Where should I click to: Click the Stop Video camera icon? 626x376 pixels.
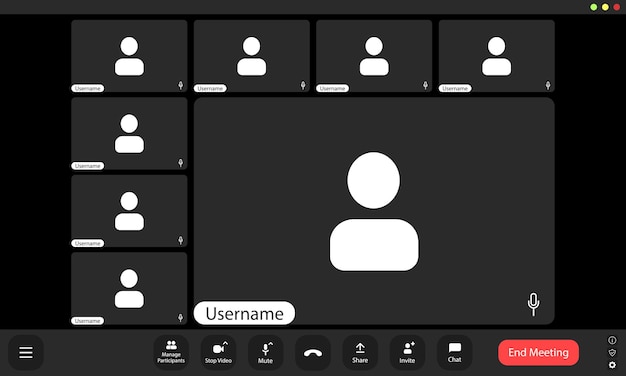tap(218, 349)
